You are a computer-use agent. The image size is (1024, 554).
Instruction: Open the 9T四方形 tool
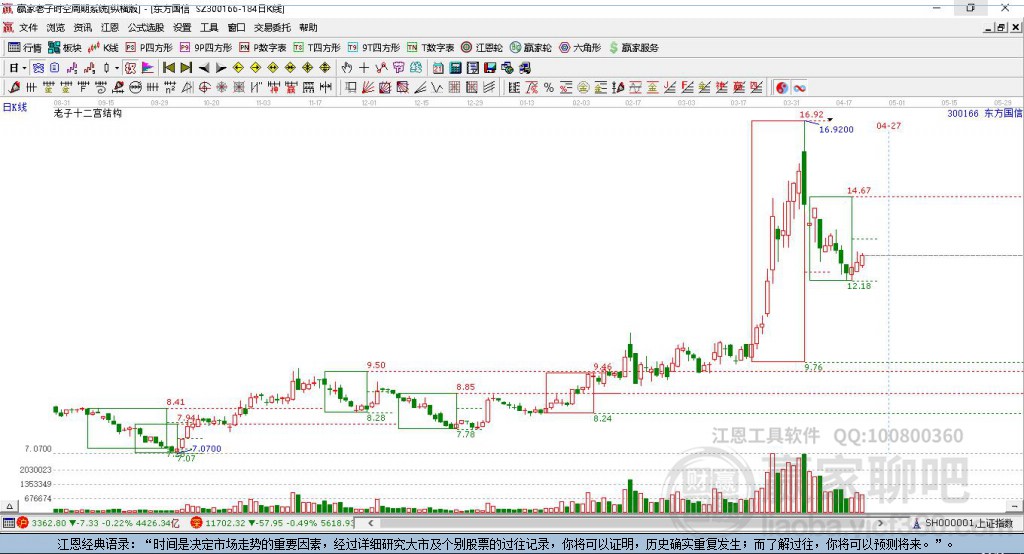(x=374, y=48)
